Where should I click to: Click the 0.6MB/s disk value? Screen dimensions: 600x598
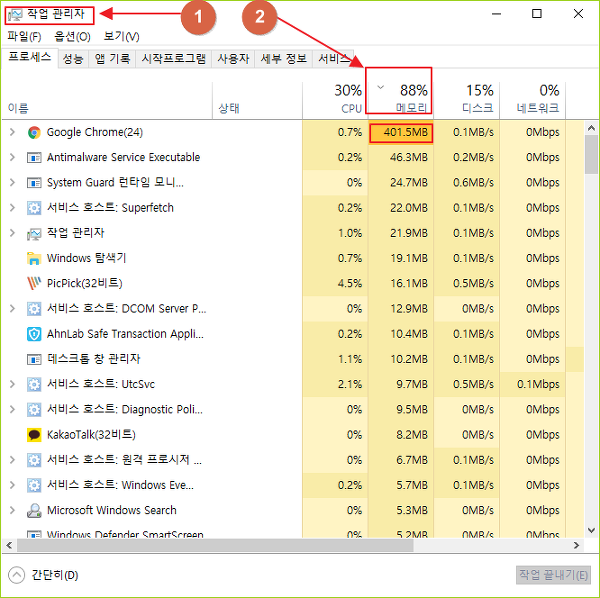[473, 182]
